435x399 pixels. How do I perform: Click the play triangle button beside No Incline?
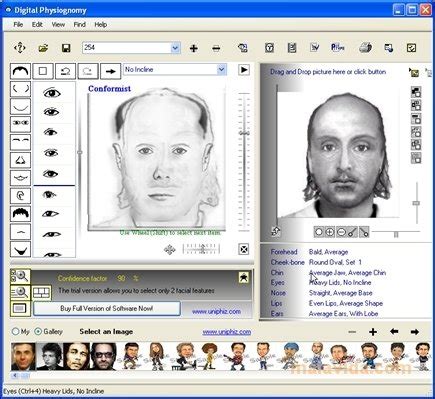pos(244,70)
